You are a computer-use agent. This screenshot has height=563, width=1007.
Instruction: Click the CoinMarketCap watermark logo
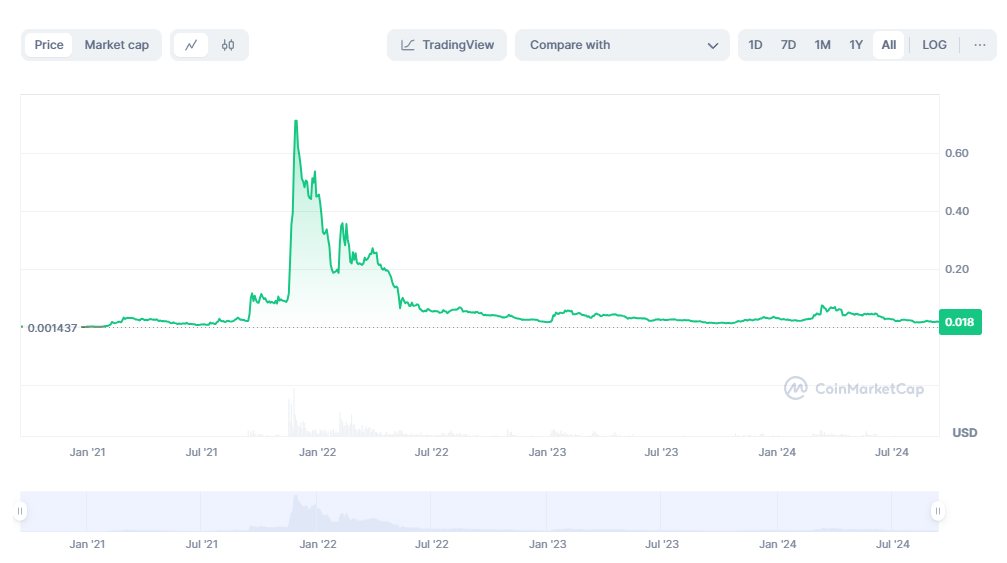853,389
